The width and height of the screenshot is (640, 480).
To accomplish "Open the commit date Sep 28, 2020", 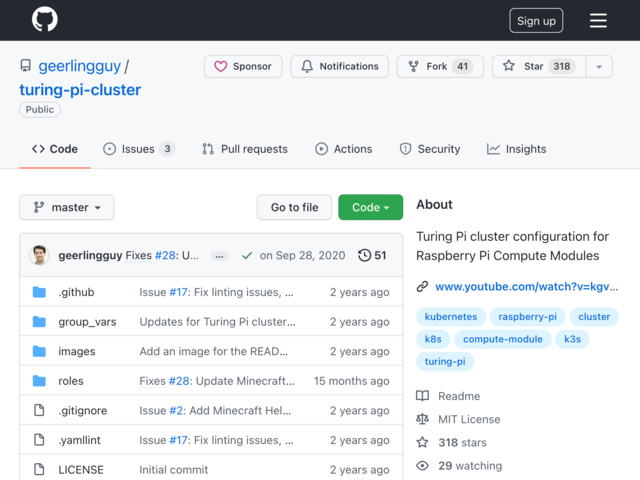I will (x=302, y=256).
